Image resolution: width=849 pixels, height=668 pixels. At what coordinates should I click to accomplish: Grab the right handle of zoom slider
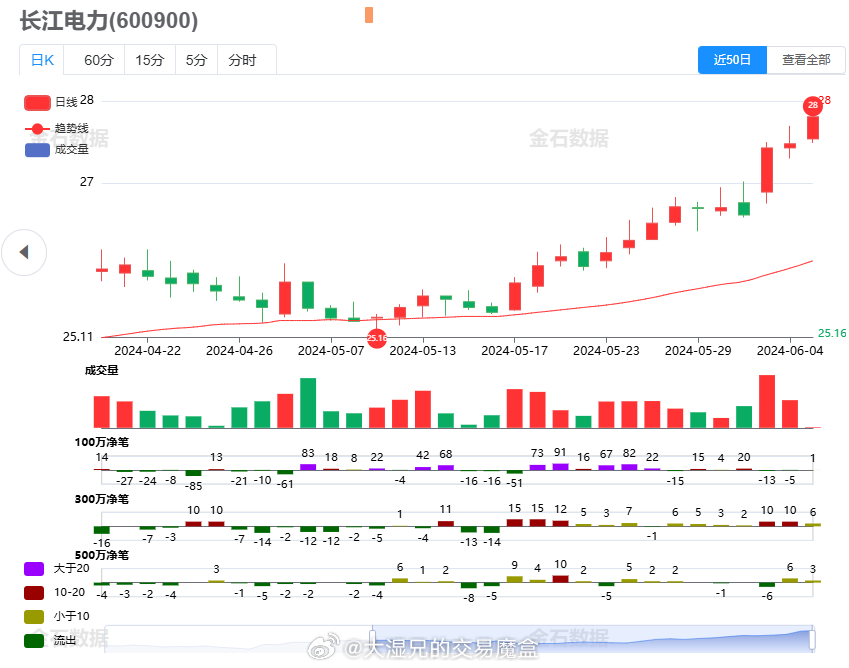pyautogui.click(x=812, y=639)
